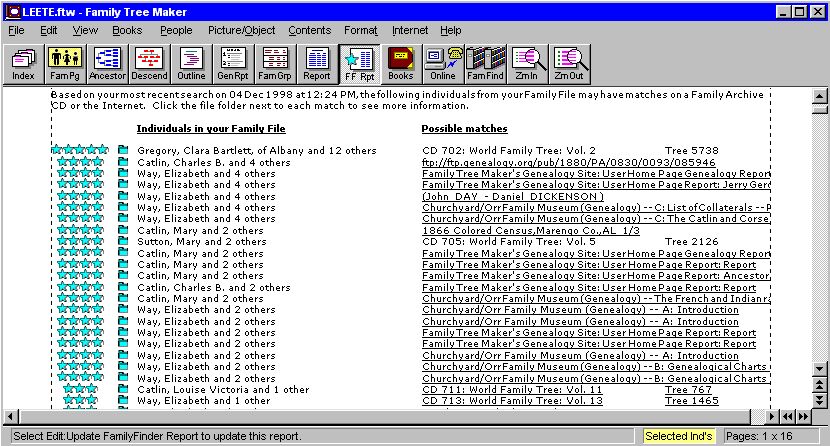Open Churchyard/Orr link: The Catlin and Corse
The height and width of the screenshot is (446, 830).
pyautogui.click(x=596, y=219)
